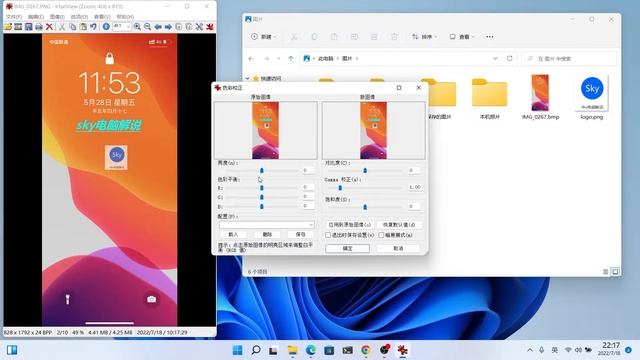Click the original image preview thumbnail
The image size is (640, 360).
pos(265,131)
